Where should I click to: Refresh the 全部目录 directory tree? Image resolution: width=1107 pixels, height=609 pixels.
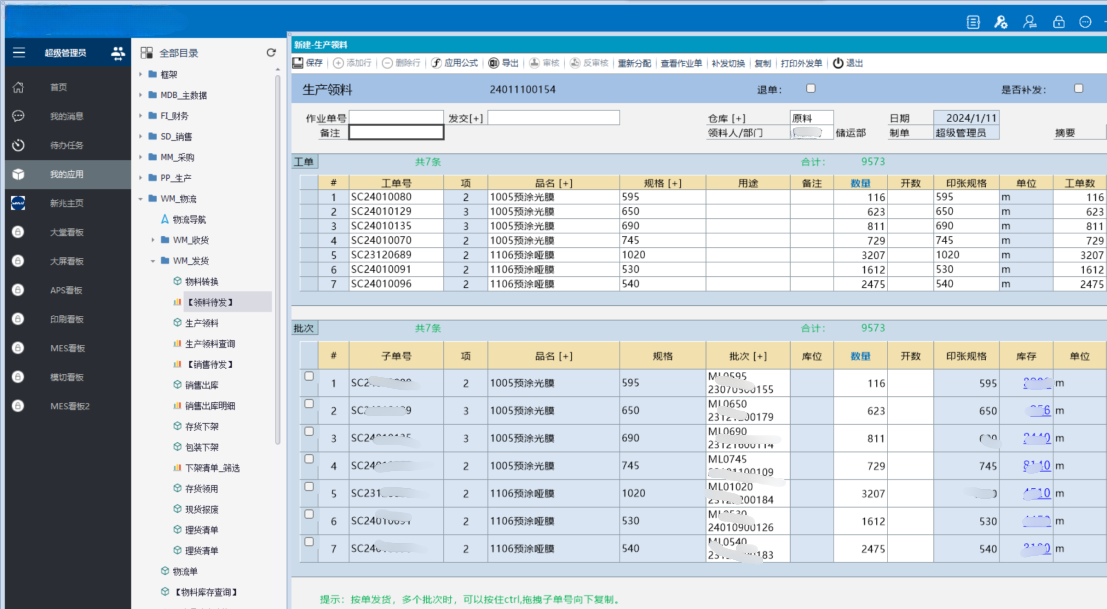[270, 53]
